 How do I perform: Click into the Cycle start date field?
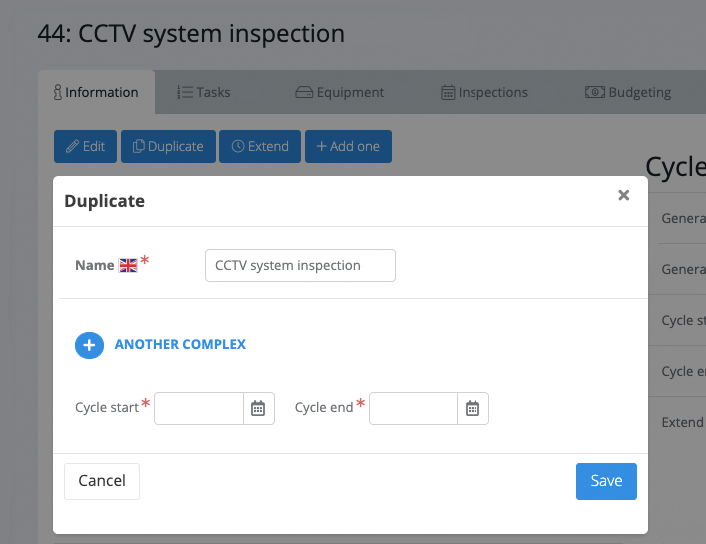click(x=199, y=408)
